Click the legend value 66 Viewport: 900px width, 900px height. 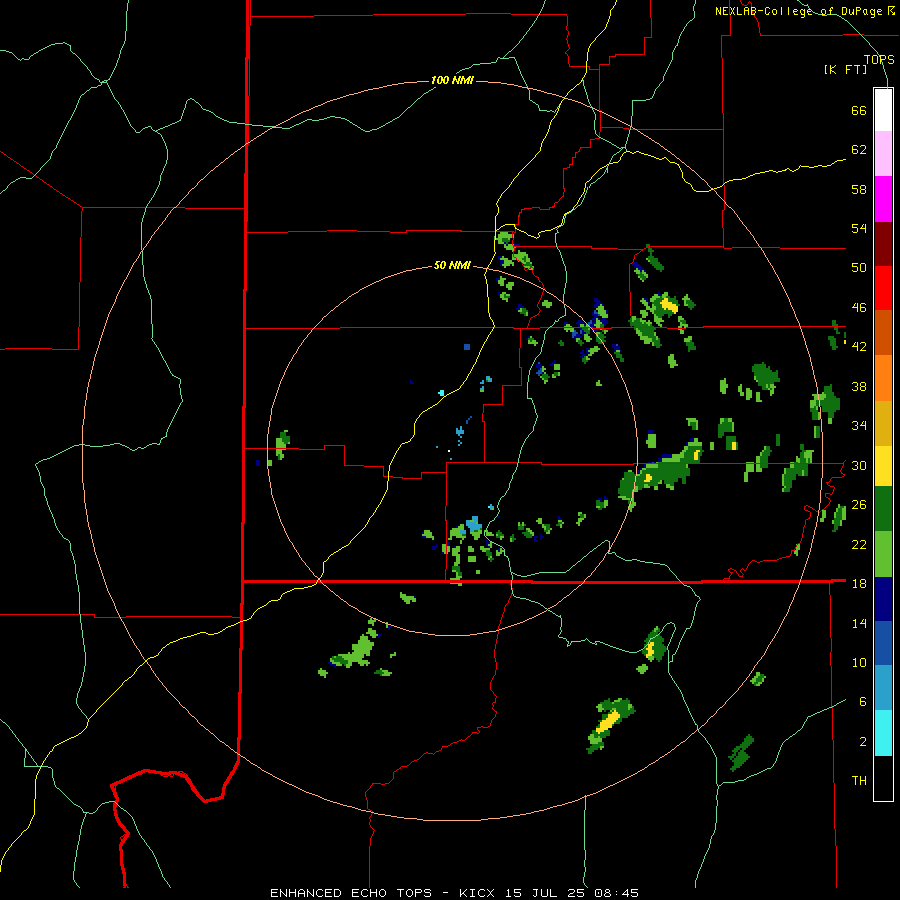[859, 111]
